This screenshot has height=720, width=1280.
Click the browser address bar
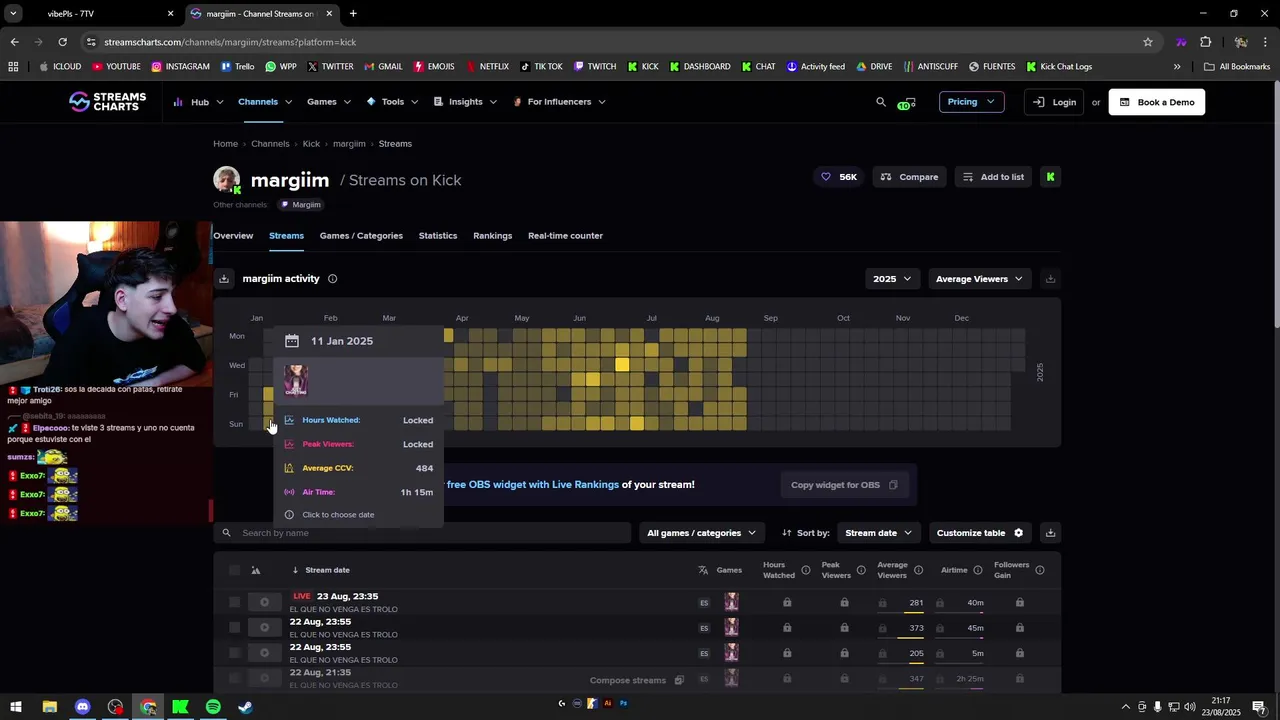610,42
